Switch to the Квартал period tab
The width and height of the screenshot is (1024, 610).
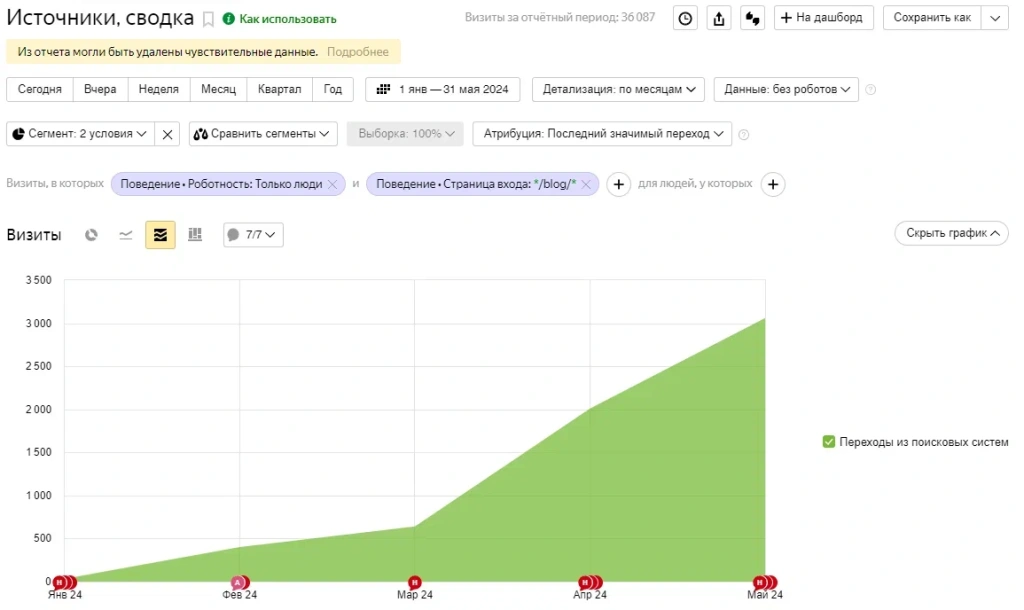[x=279, y=89]
